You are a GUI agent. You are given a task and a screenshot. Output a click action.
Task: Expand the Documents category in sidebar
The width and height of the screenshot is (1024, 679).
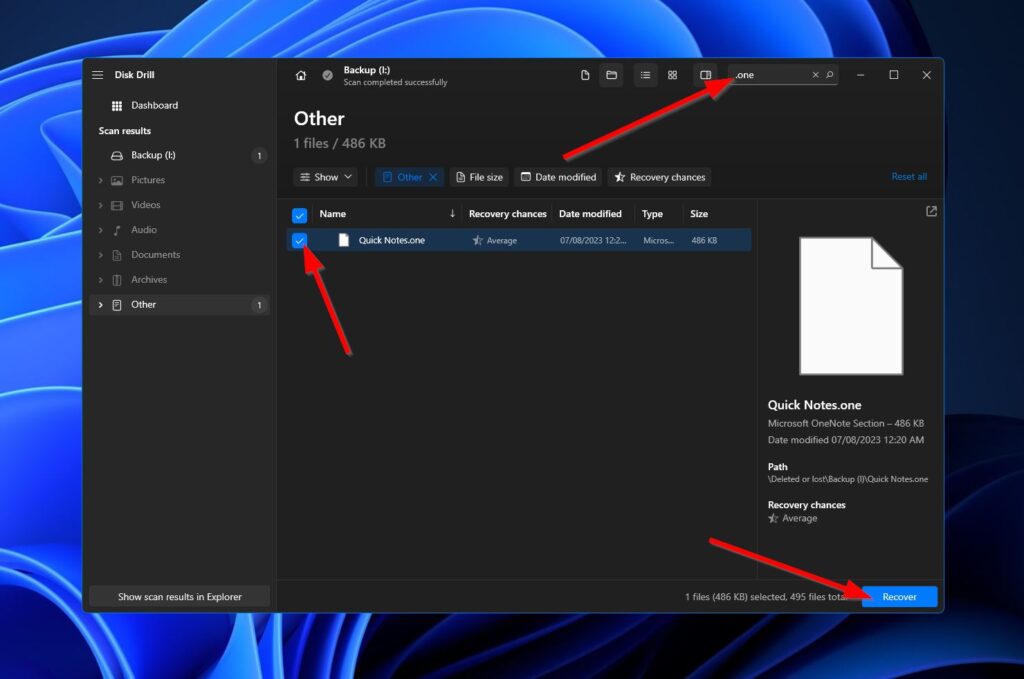(100, 255)
